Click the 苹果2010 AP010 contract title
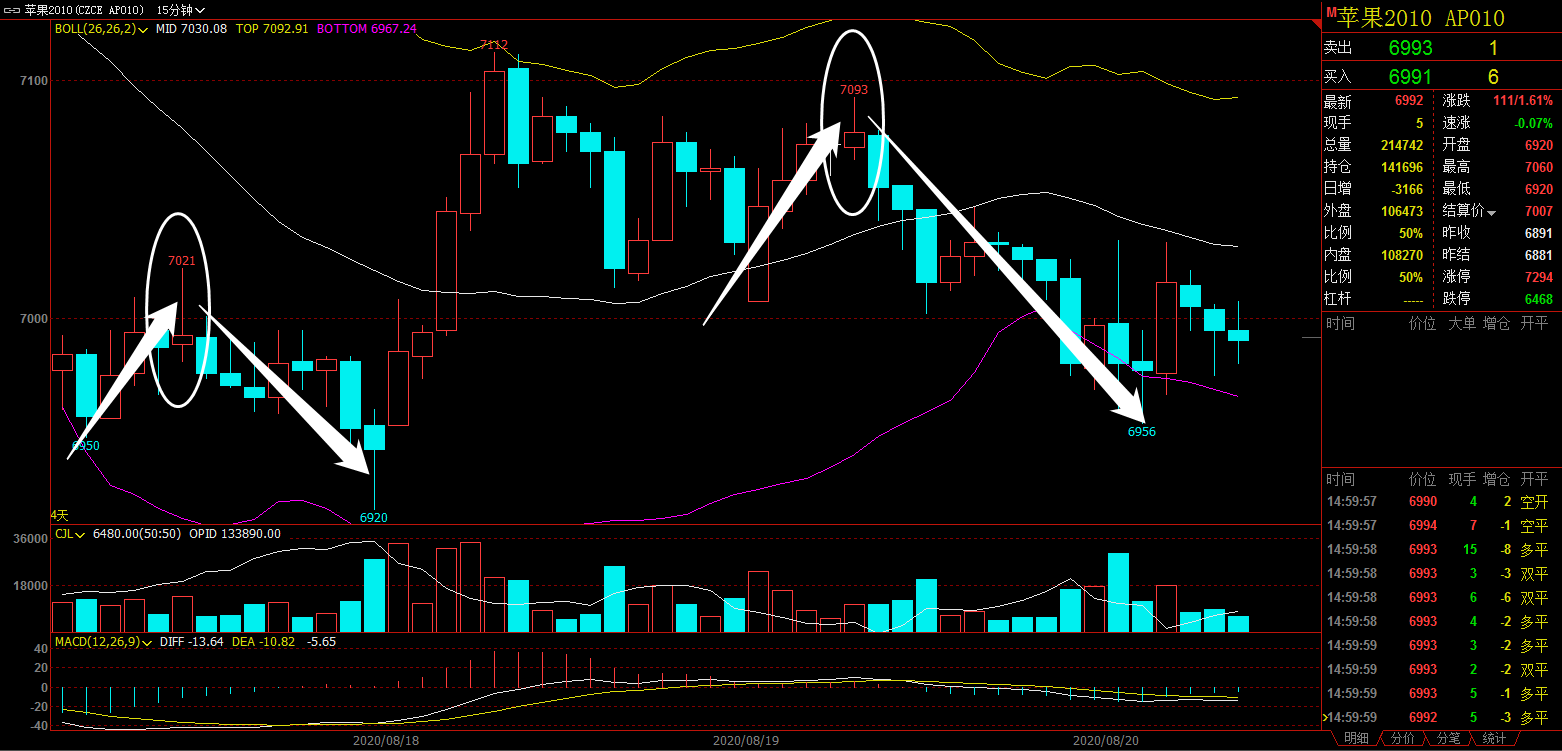The image size is (1562, 751). coord(1422,17)
